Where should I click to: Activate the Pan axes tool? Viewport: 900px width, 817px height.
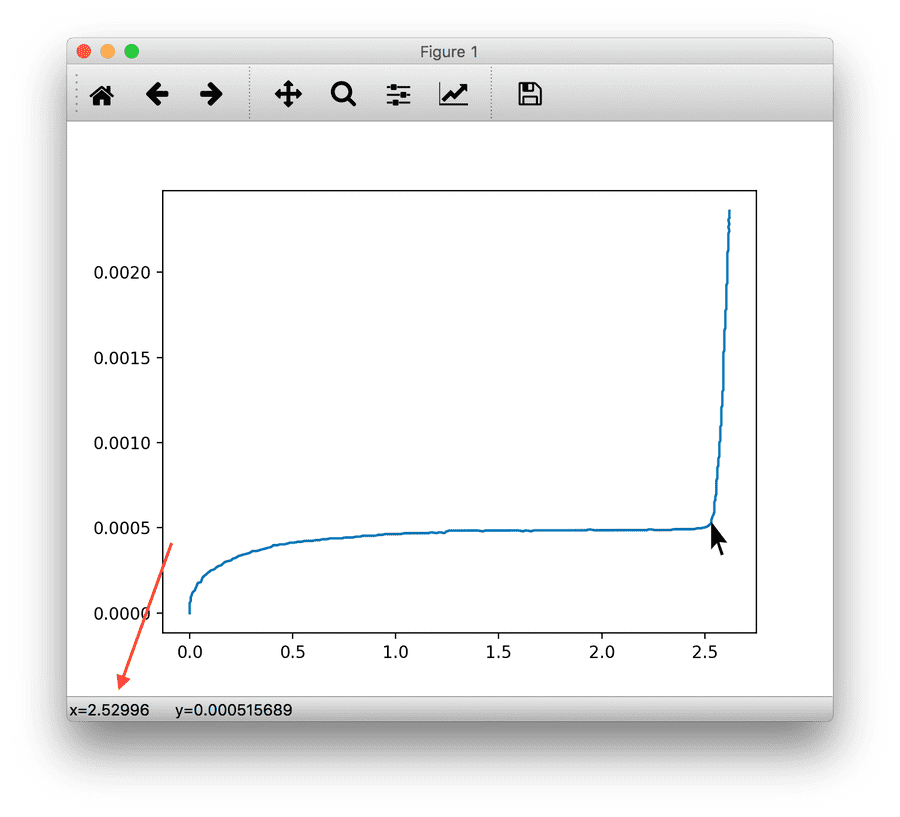click(288, 95)
